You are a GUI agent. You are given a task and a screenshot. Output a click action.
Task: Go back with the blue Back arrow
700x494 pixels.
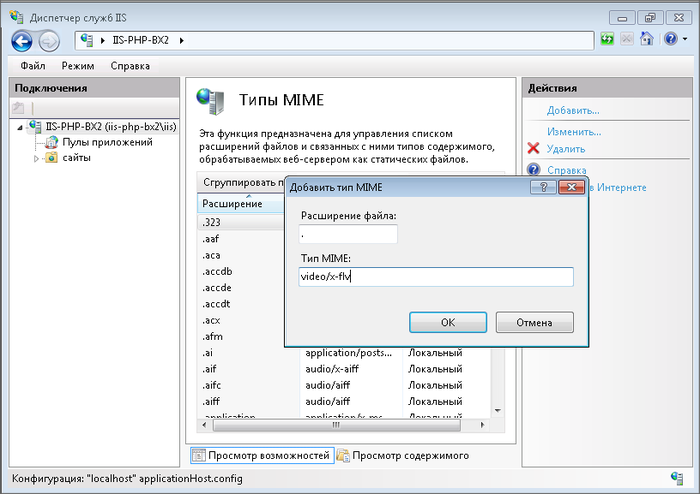point(22,42)
